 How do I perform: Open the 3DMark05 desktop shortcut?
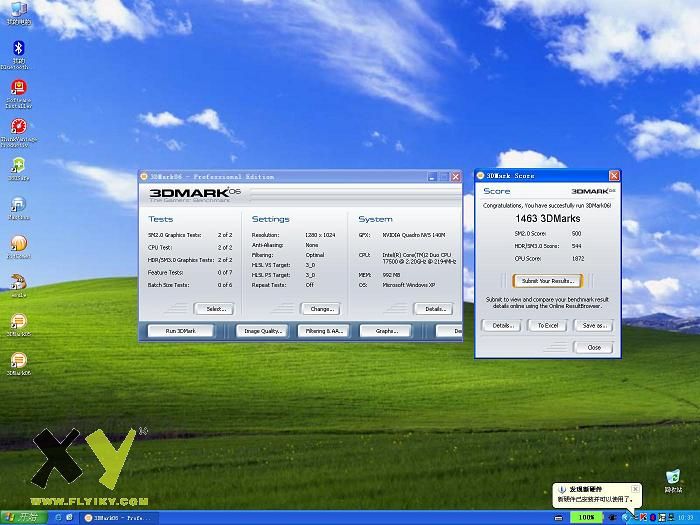point(18,325)
